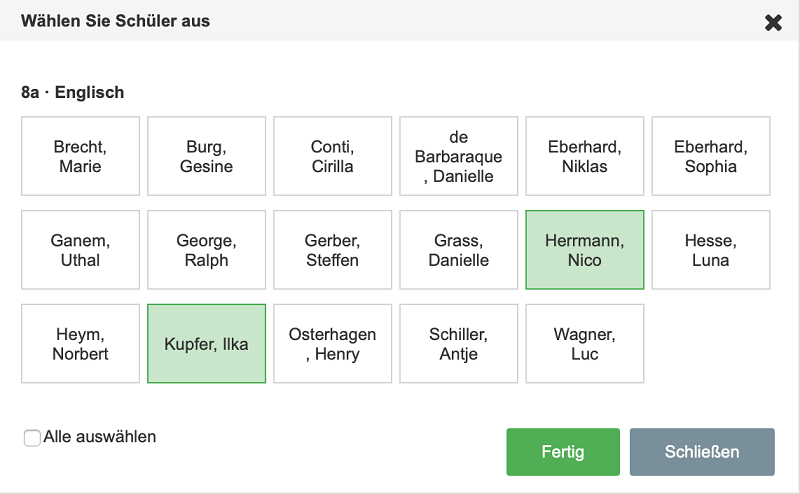The height and width of the screenshot is (494, 800).
Task: Pick the Grass, Danielle tile
Action: coord(459,250)
